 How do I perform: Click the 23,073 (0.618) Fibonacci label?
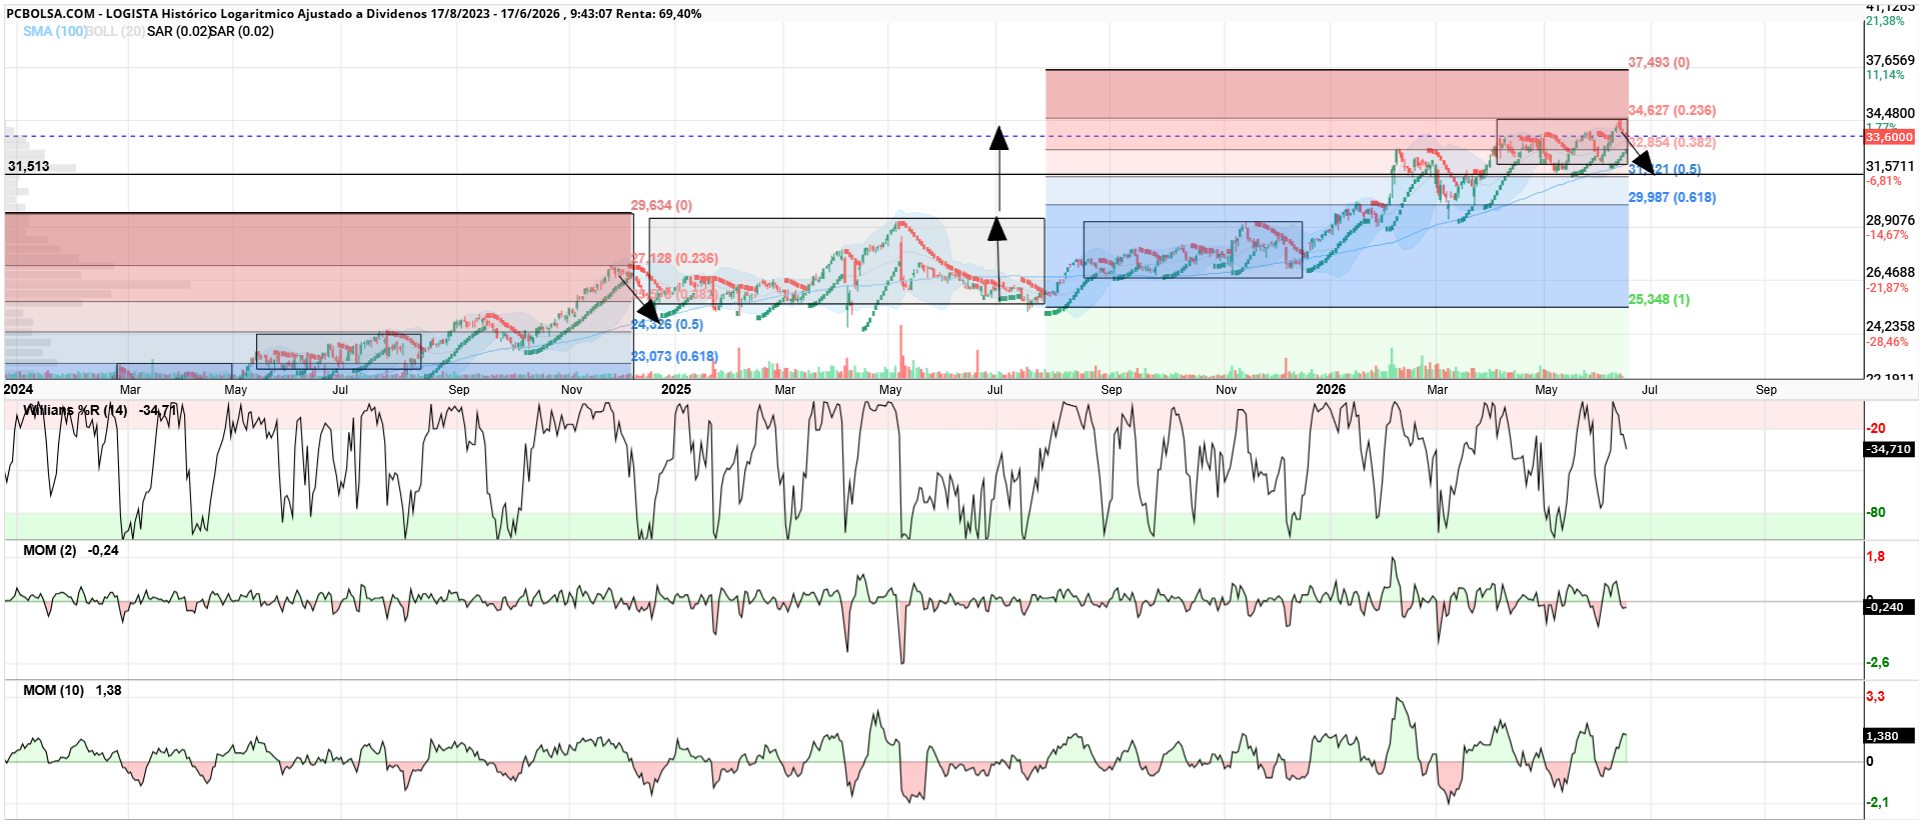(675, 356)
